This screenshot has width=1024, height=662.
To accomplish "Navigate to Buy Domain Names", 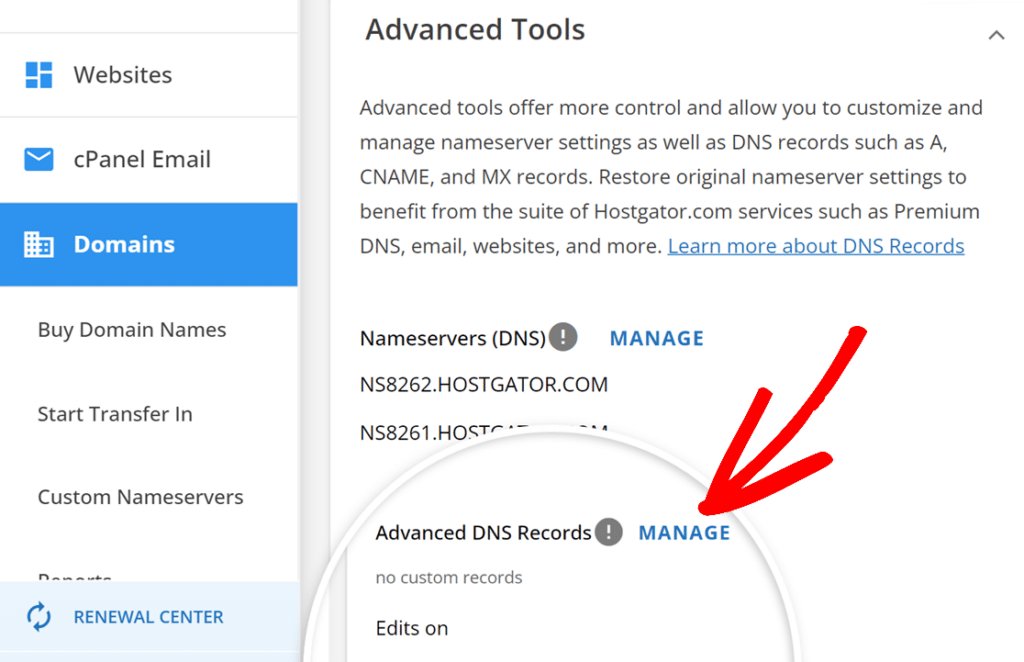I will click(x=131, y=329).
